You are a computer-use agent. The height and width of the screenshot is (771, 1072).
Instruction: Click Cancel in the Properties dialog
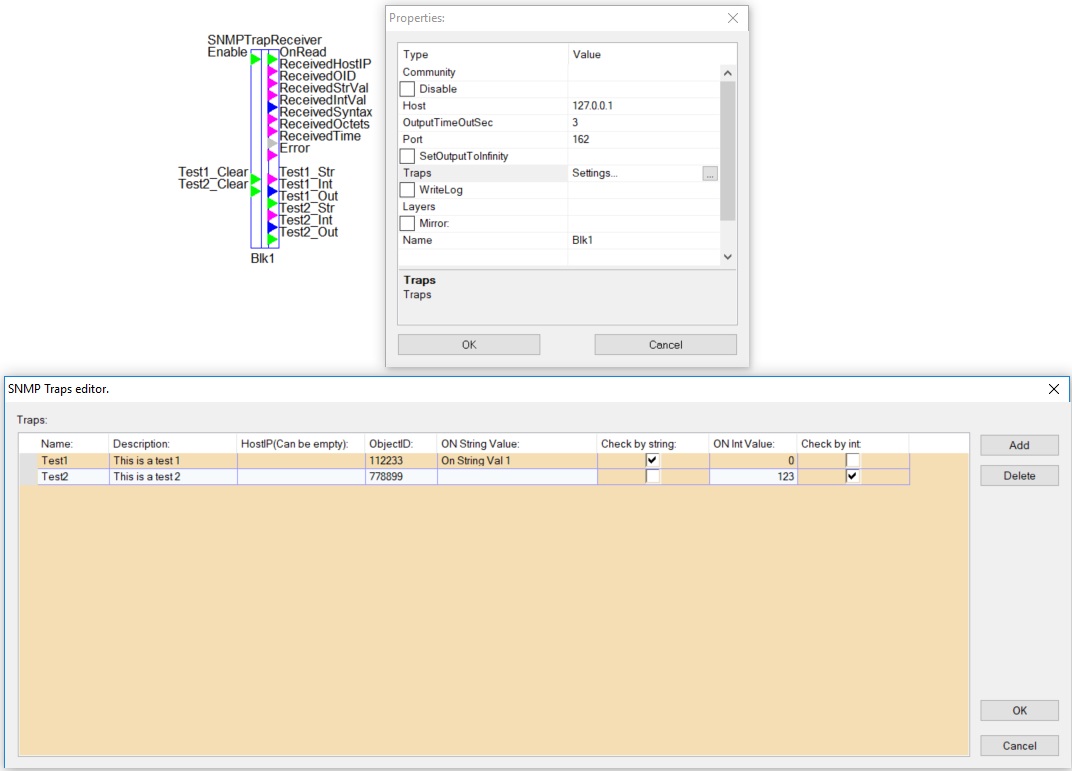665,344
